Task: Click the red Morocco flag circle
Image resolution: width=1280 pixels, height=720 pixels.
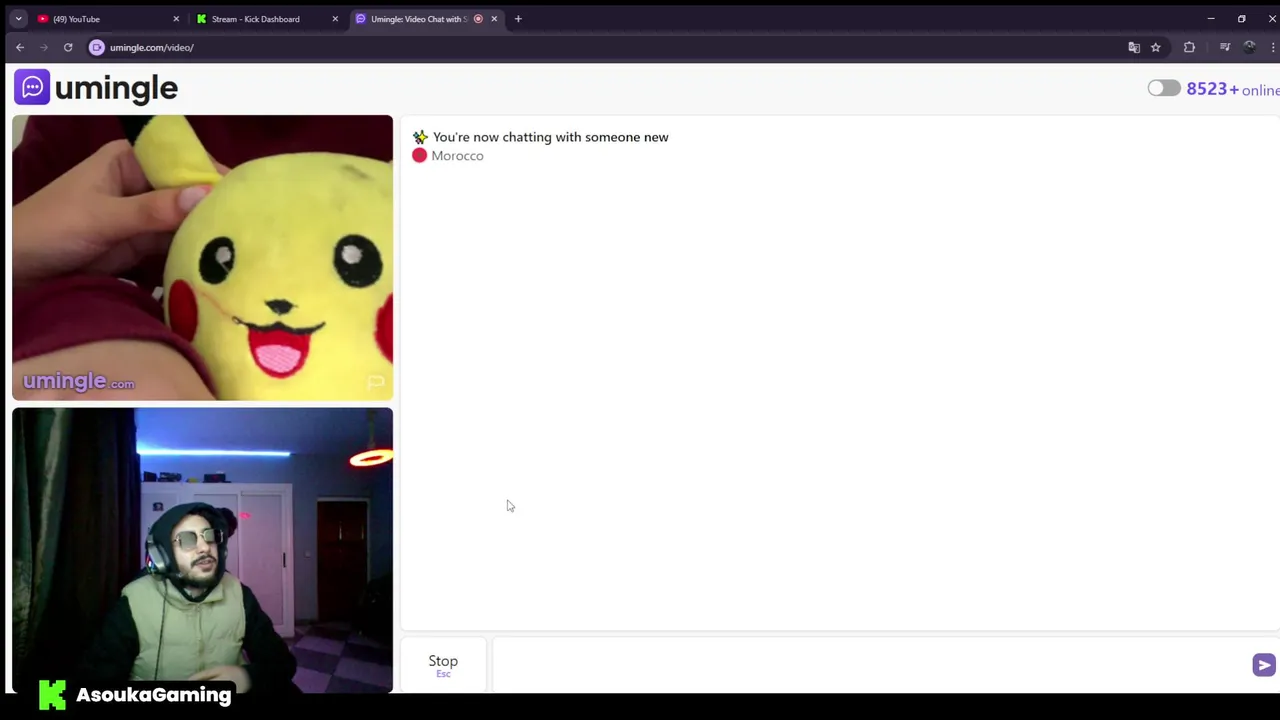Action: pos(419,155)
